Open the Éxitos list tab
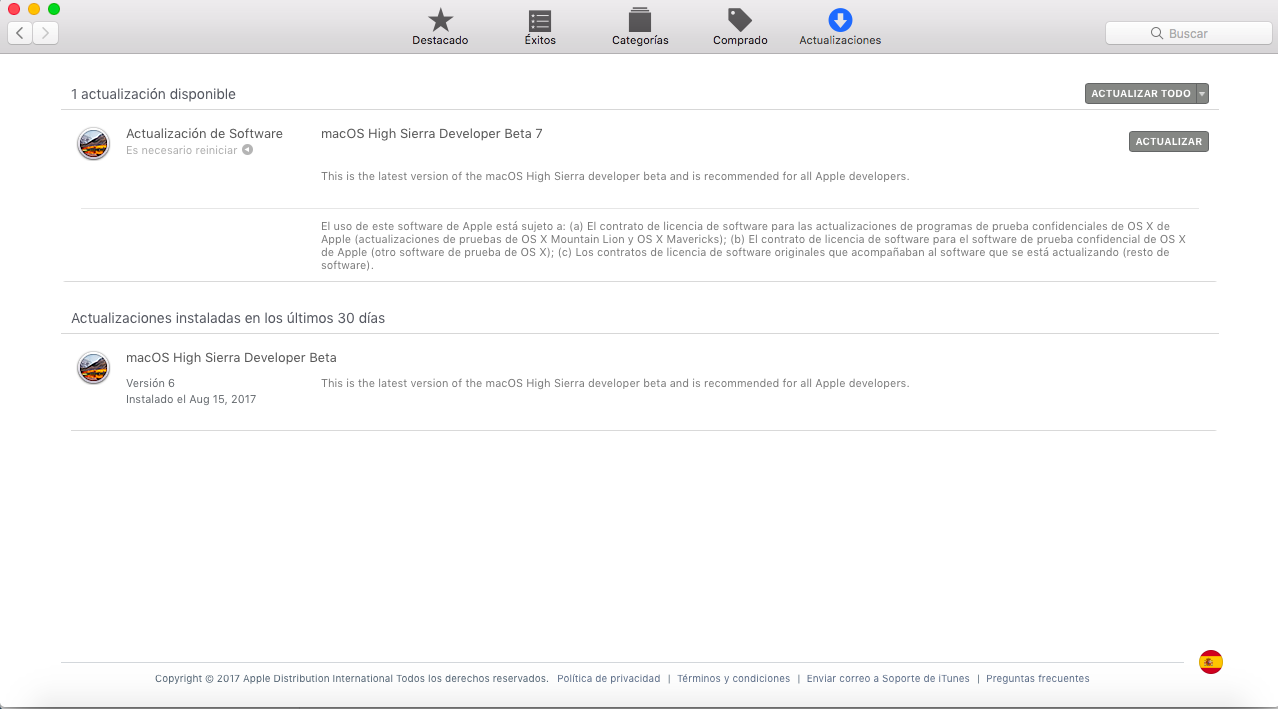This screenshot has height=709, width=1278. [540, 27]
